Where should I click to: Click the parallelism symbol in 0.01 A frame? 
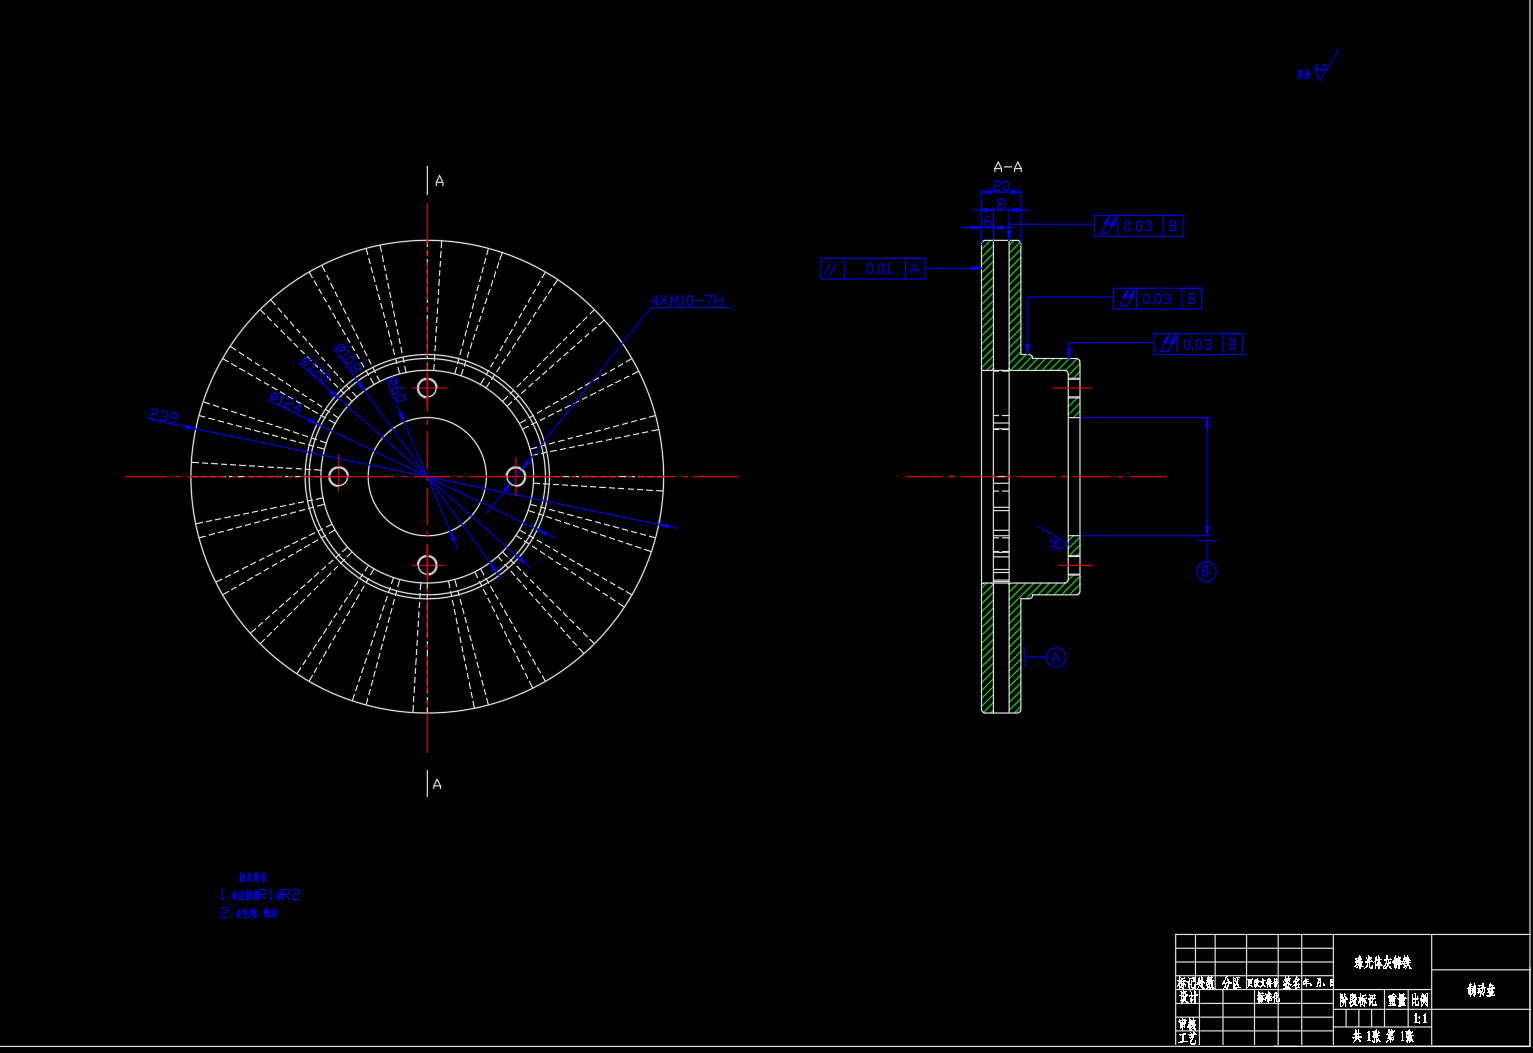(x=832, y=269)
